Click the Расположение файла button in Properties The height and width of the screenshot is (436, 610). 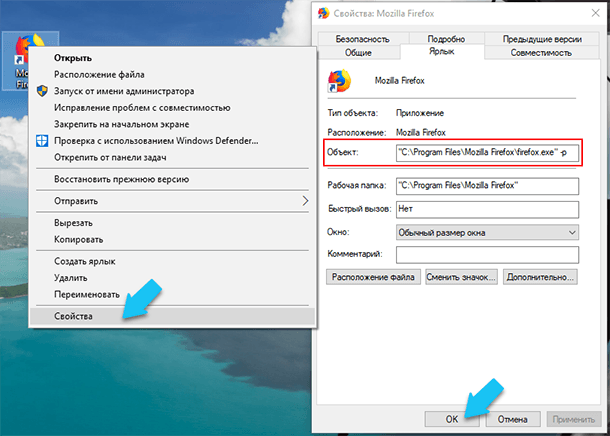pos(373,277)
